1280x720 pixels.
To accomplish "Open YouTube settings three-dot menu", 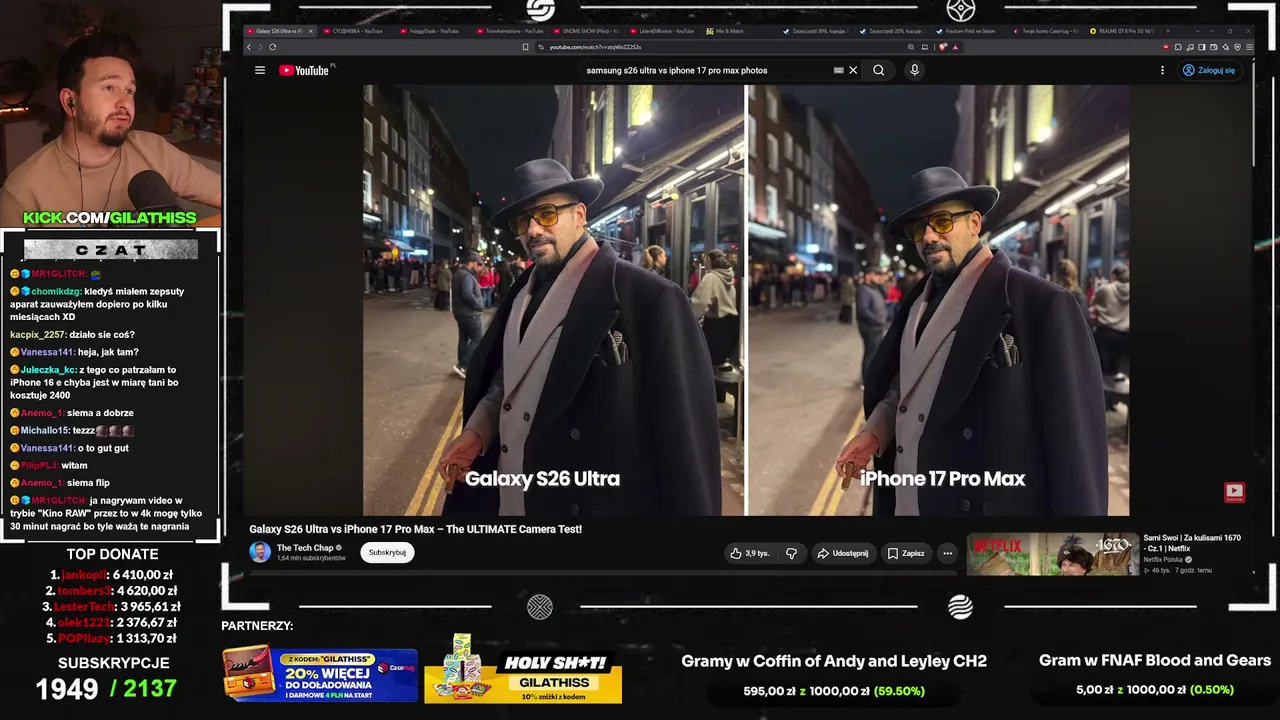I will (x=1162, y=70).
